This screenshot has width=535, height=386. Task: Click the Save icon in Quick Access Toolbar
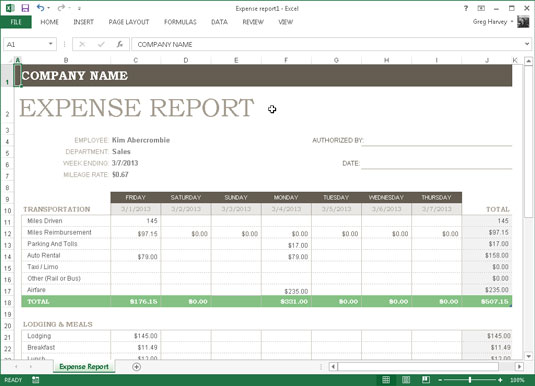point(25,8)
